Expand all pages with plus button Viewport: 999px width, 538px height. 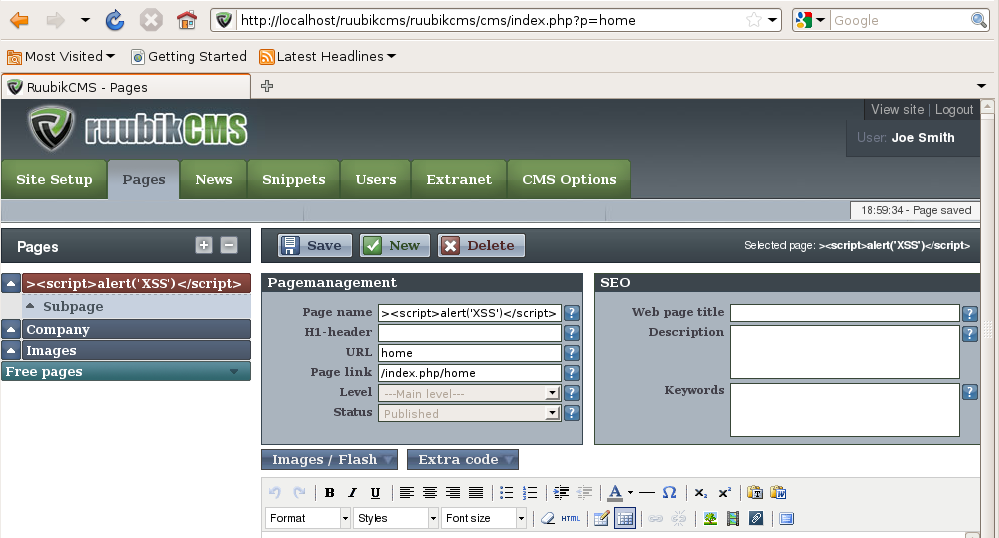204,245
